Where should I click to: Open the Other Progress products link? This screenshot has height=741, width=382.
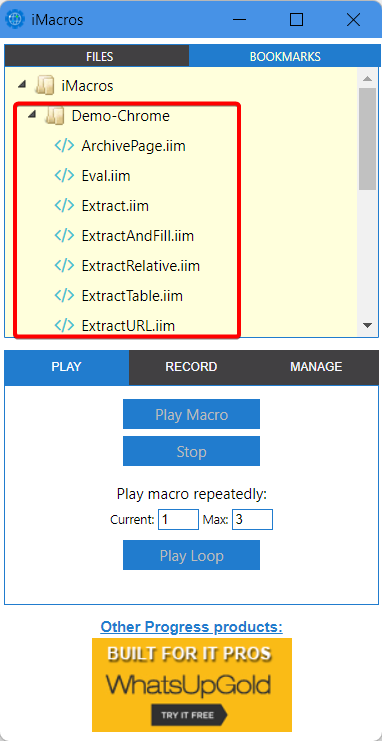tap(191, 627)
